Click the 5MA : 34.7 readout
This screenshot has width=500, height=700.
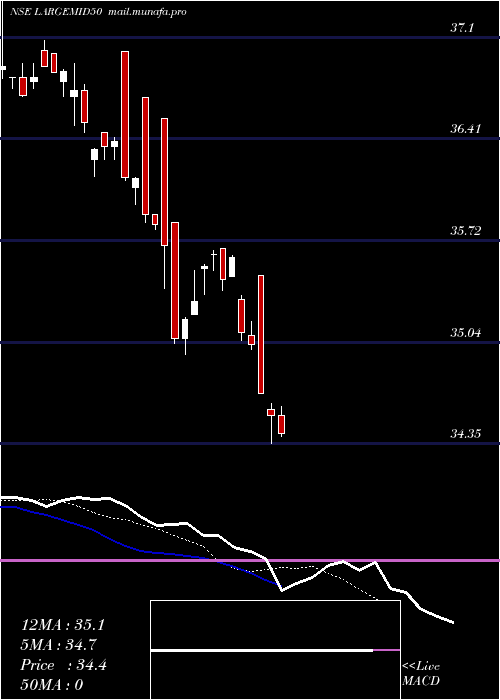pos(59,645)
